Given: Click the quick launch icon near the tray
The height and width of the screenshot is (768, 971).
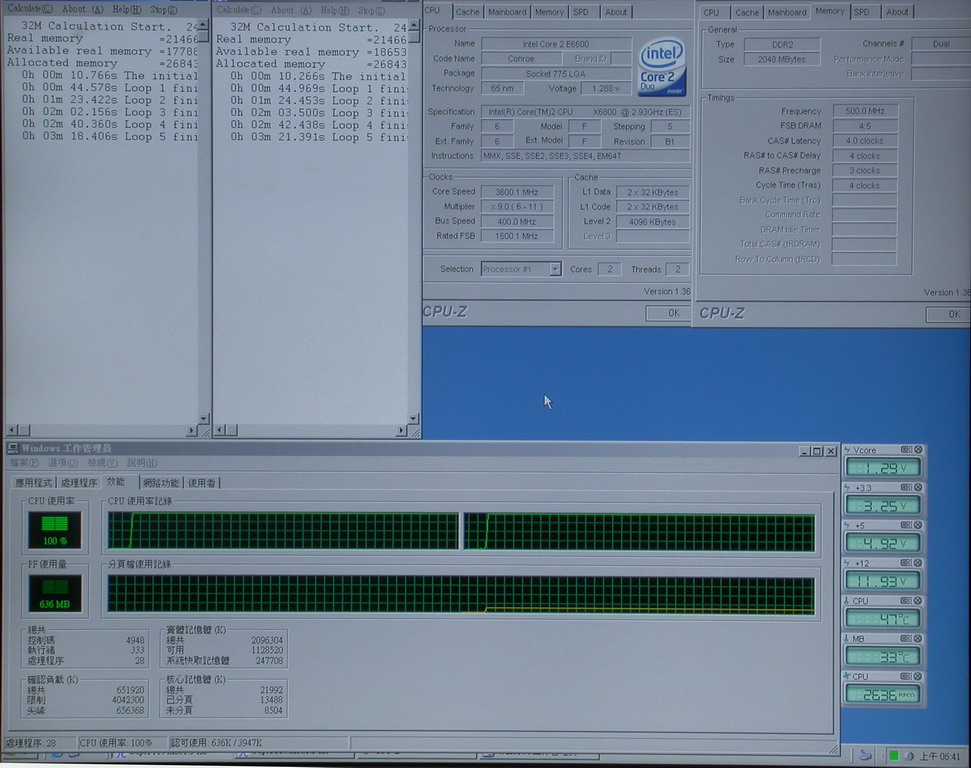Looking at the screenshot, I should 865,756.
